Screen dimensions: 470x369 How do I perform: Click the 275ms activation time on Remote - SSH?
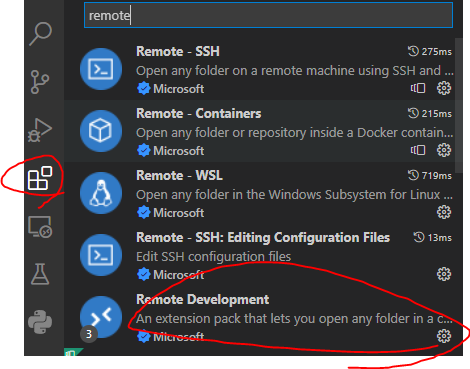tap(430, 52)
